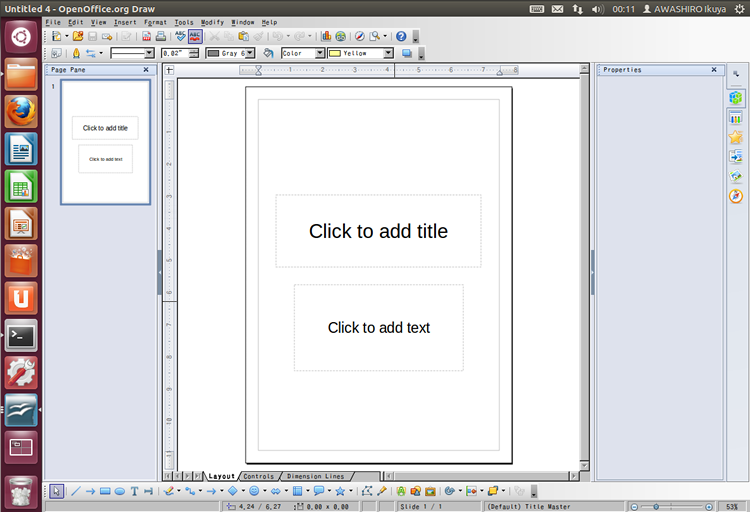Viewport: 750px width, 512px height.
Task: Select the Rectangle tool
Action: click(x=105, y=491)
